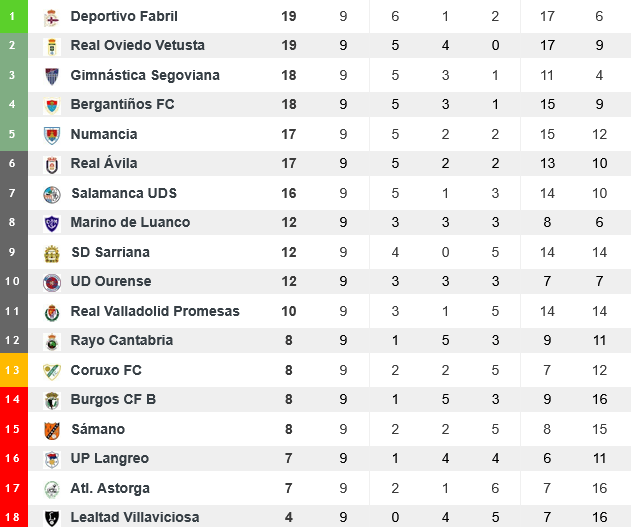Click the Sámano orange crest icon

52,430
